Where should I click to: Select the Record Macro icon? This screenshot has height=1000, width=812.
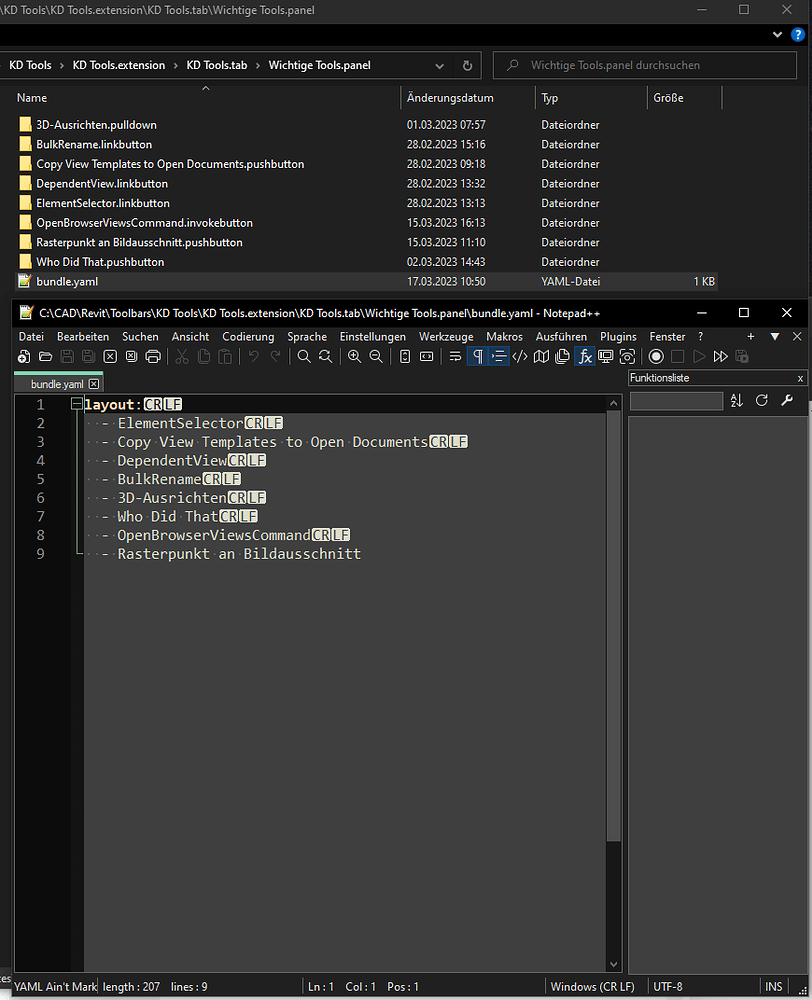[656, 356]
